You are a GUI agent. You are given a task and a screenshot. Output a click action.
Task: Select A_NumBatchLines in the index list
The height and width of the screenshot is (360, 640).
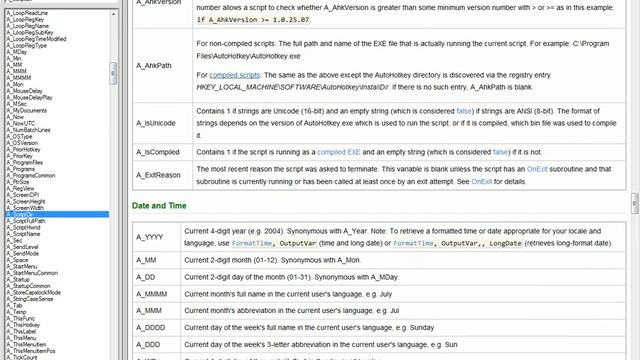point(28,130)
